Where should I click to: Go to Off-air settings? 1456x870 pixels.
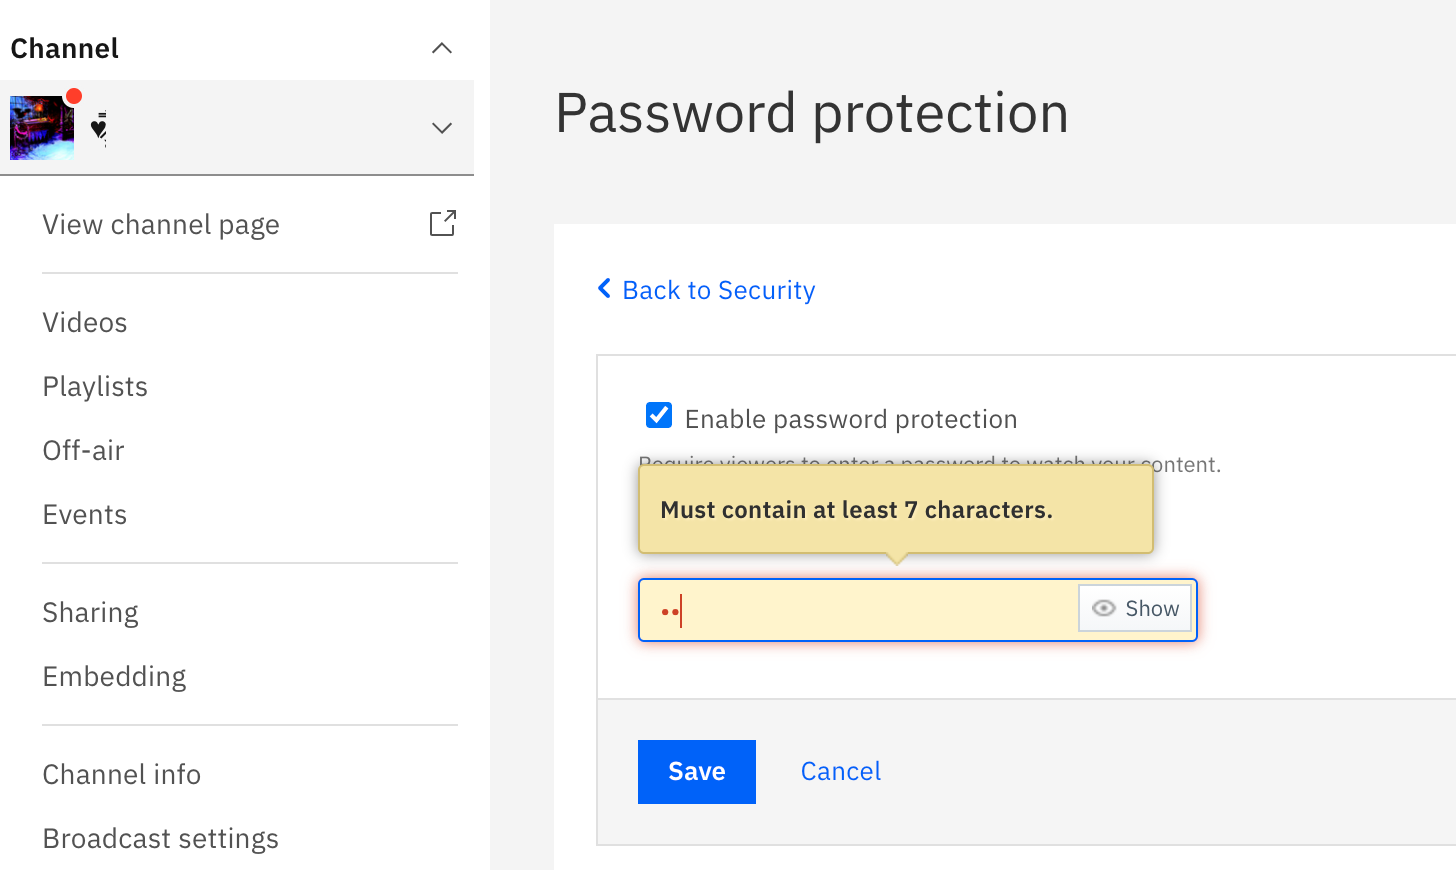83,450
